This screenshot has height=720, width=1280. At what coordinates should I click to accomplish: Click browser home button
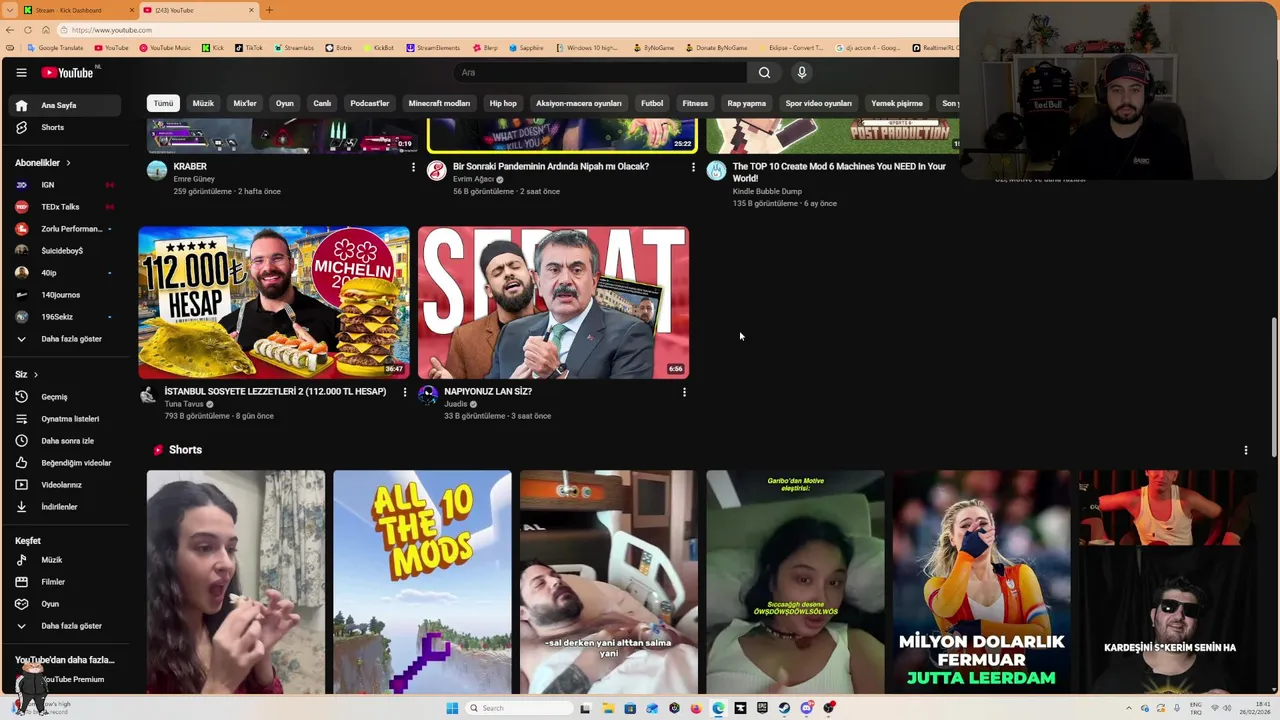[45, 30]
